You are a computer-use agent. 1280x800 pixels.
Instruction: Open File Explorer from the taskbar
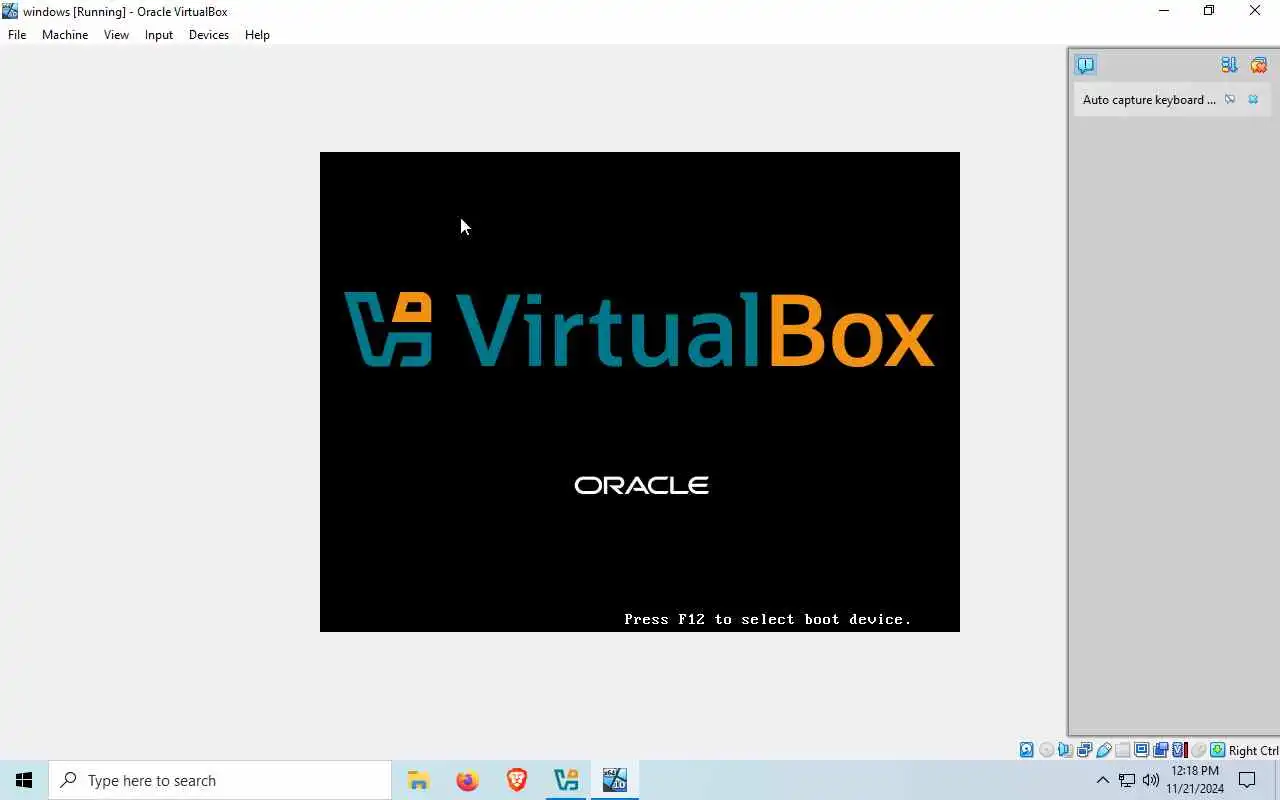pos(418,780)
